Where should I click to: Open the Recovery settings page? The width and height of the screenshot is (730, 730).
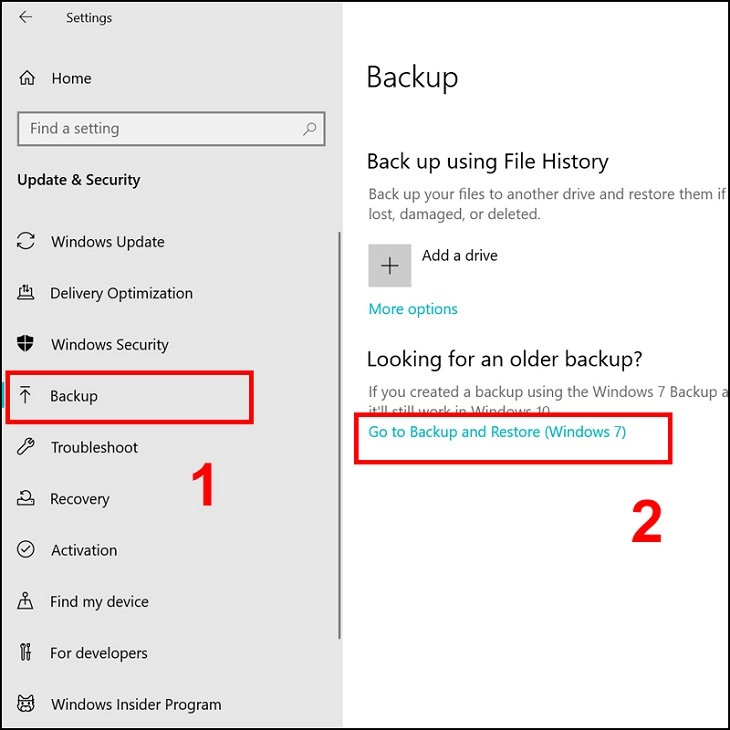pyautogui.click(x=80, y=499)
